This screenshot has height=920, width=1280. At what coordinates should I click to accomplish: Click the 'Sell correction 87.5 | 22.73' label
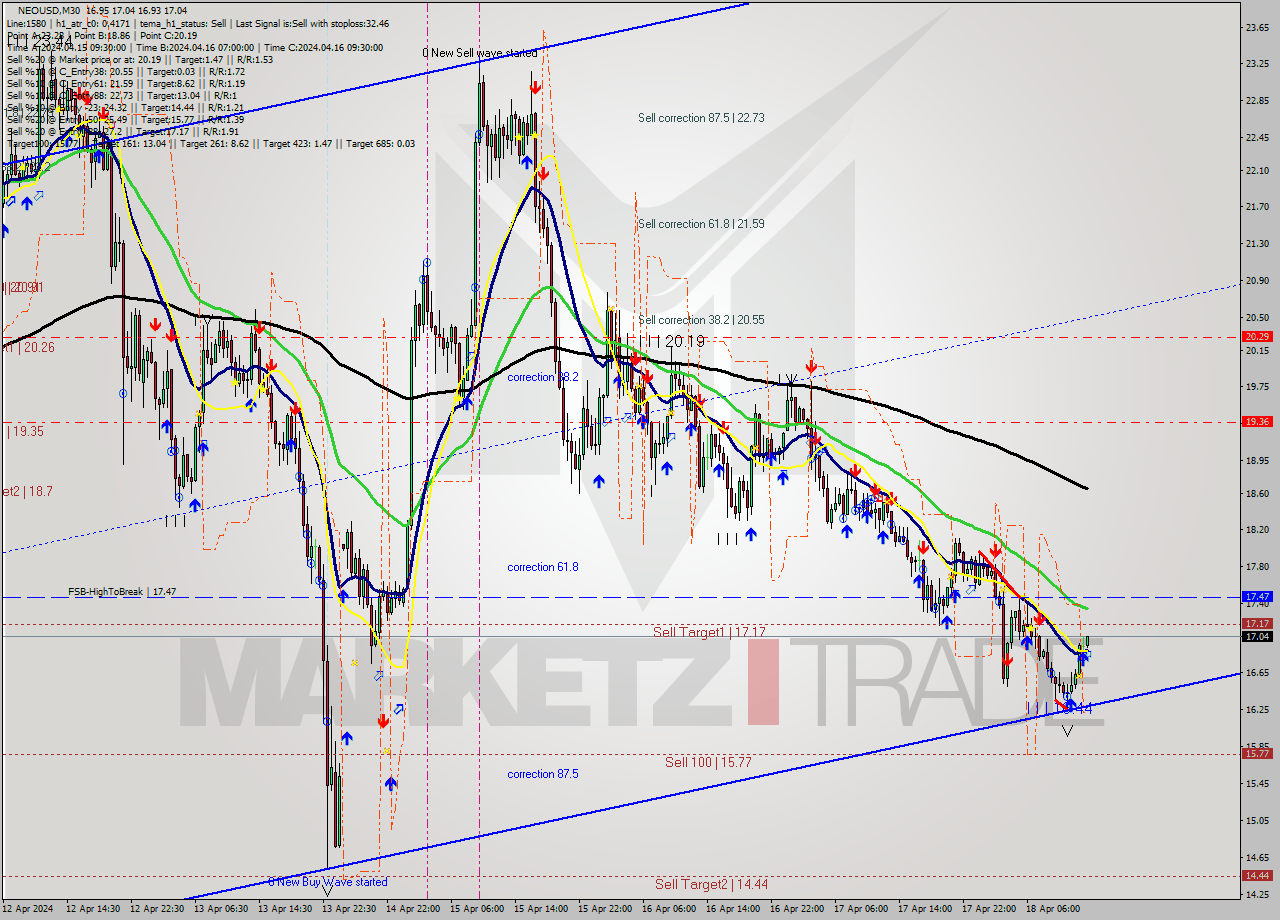coord(701,118)
